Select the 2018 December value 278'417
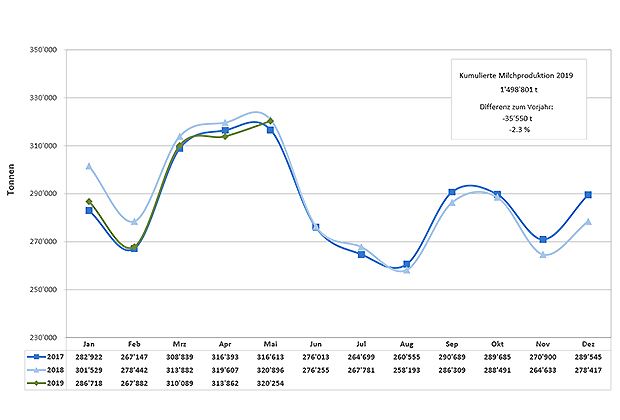This screenshot has width=620, height=420. pos(588,368)
